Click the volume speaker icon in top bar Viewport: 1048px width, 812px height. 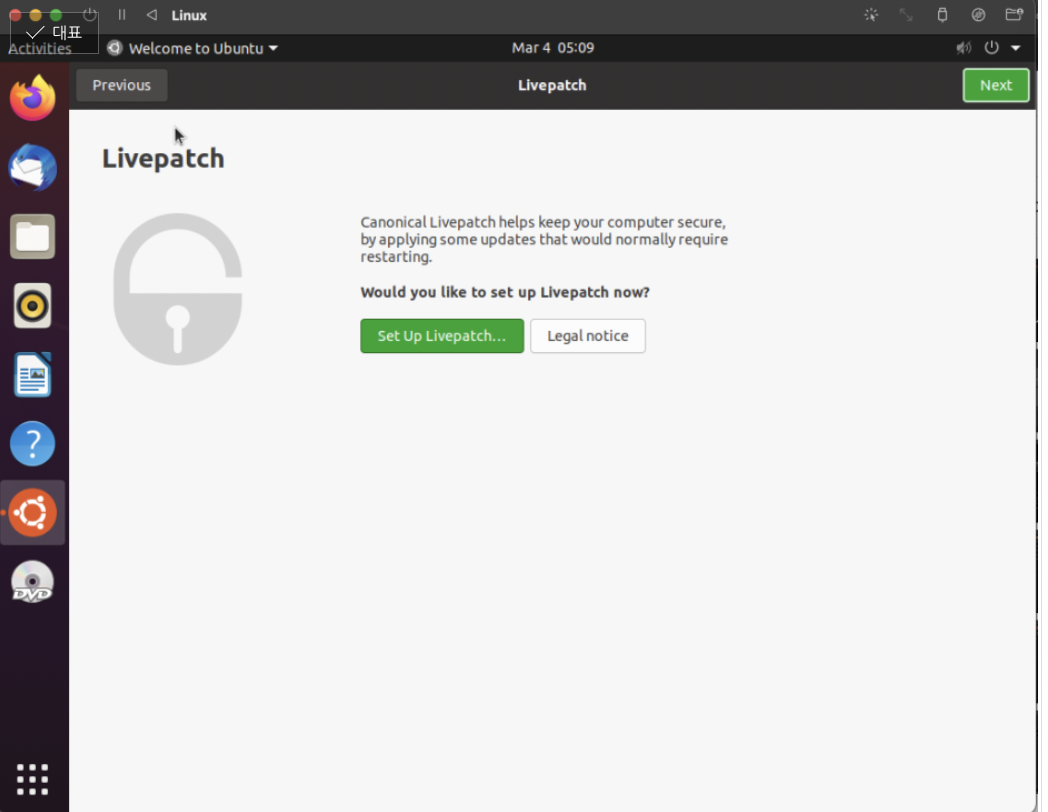click(x=963, y=48)
